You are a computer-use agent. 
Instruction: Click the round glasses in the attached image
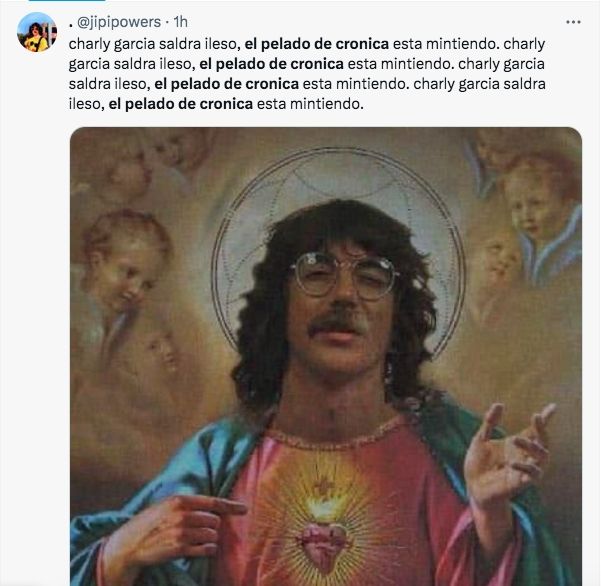pos(344,275)
